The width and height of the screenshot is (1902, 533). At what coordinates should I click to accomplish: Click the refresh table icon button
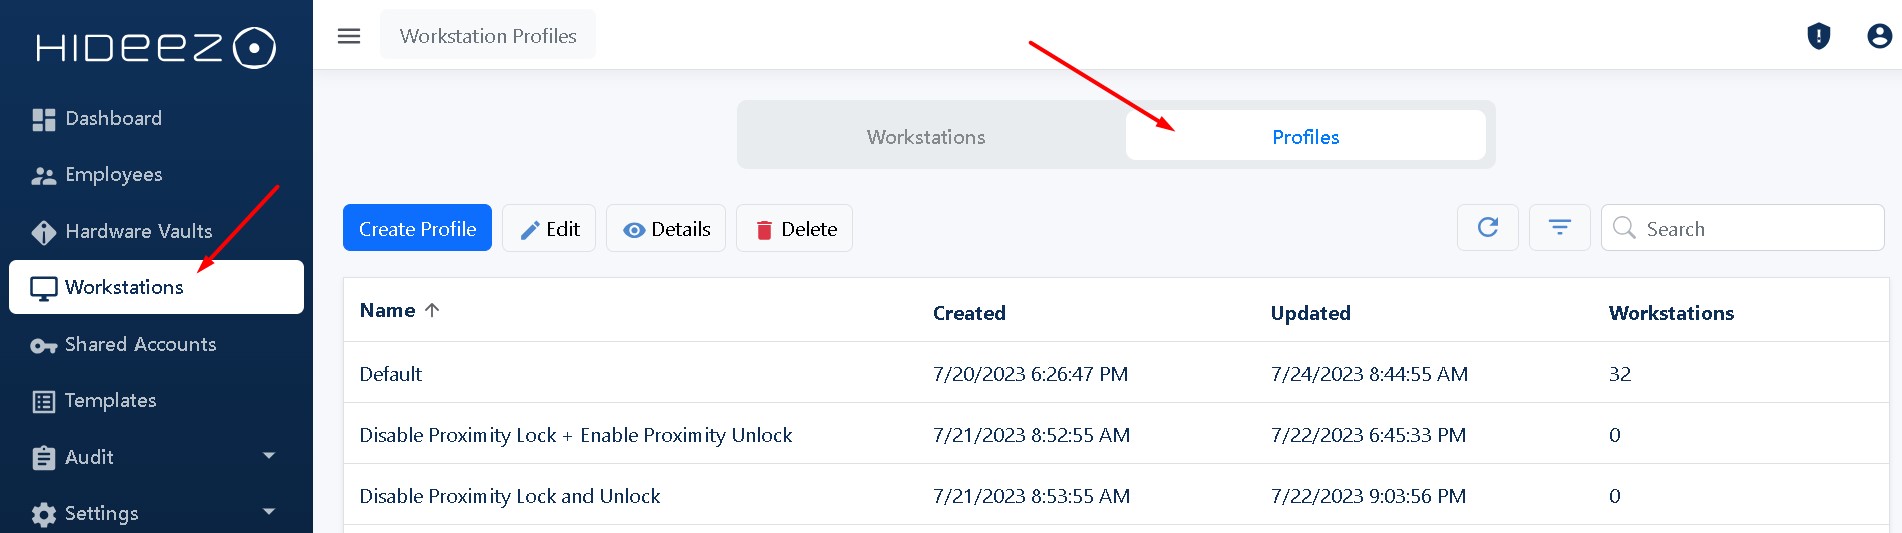1487,228
